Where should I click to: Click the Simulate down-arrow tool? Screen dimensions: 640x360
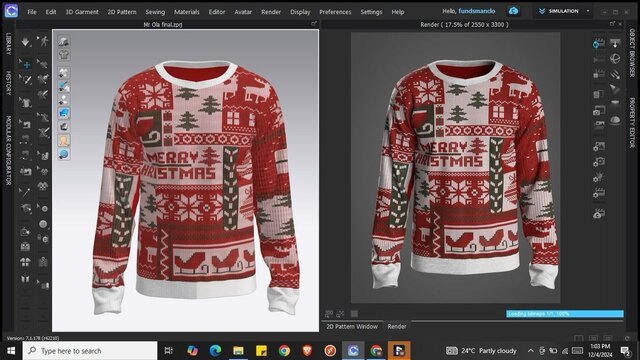(x=25, y=42)
